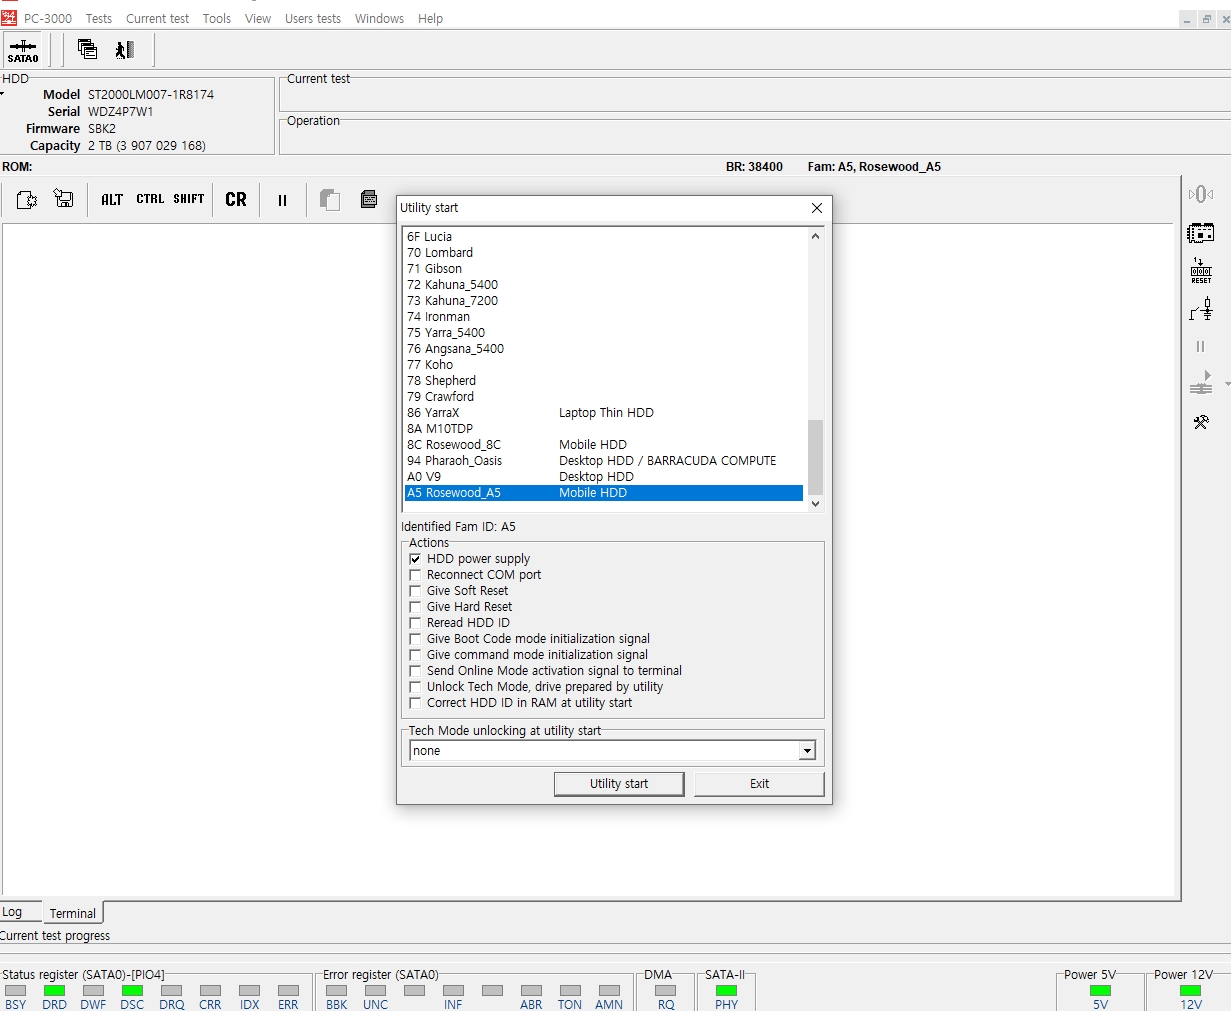The height and width of the screenshot is (1011, 1231).
Task: Click the RESET counter icon
Action: 1201,271
